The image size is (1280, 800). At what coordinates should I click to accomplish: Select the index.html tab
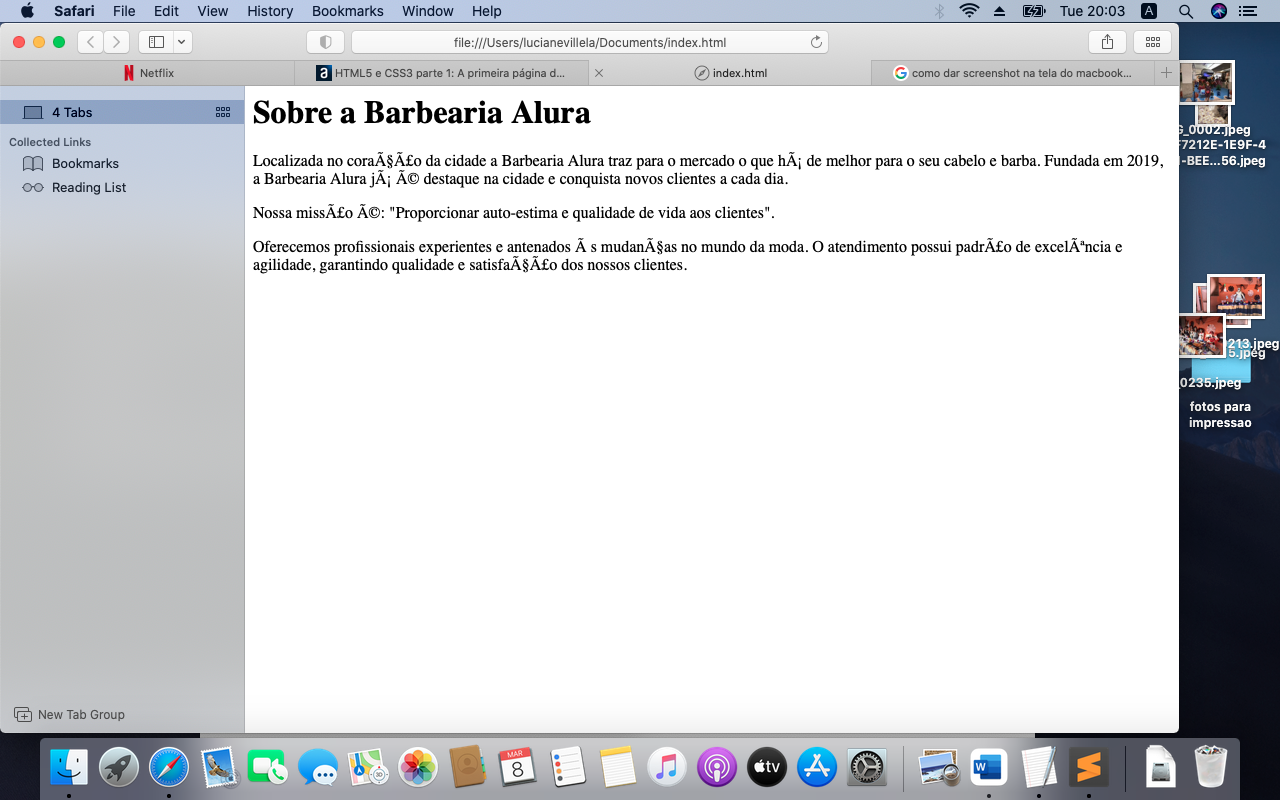pos(730,73)
